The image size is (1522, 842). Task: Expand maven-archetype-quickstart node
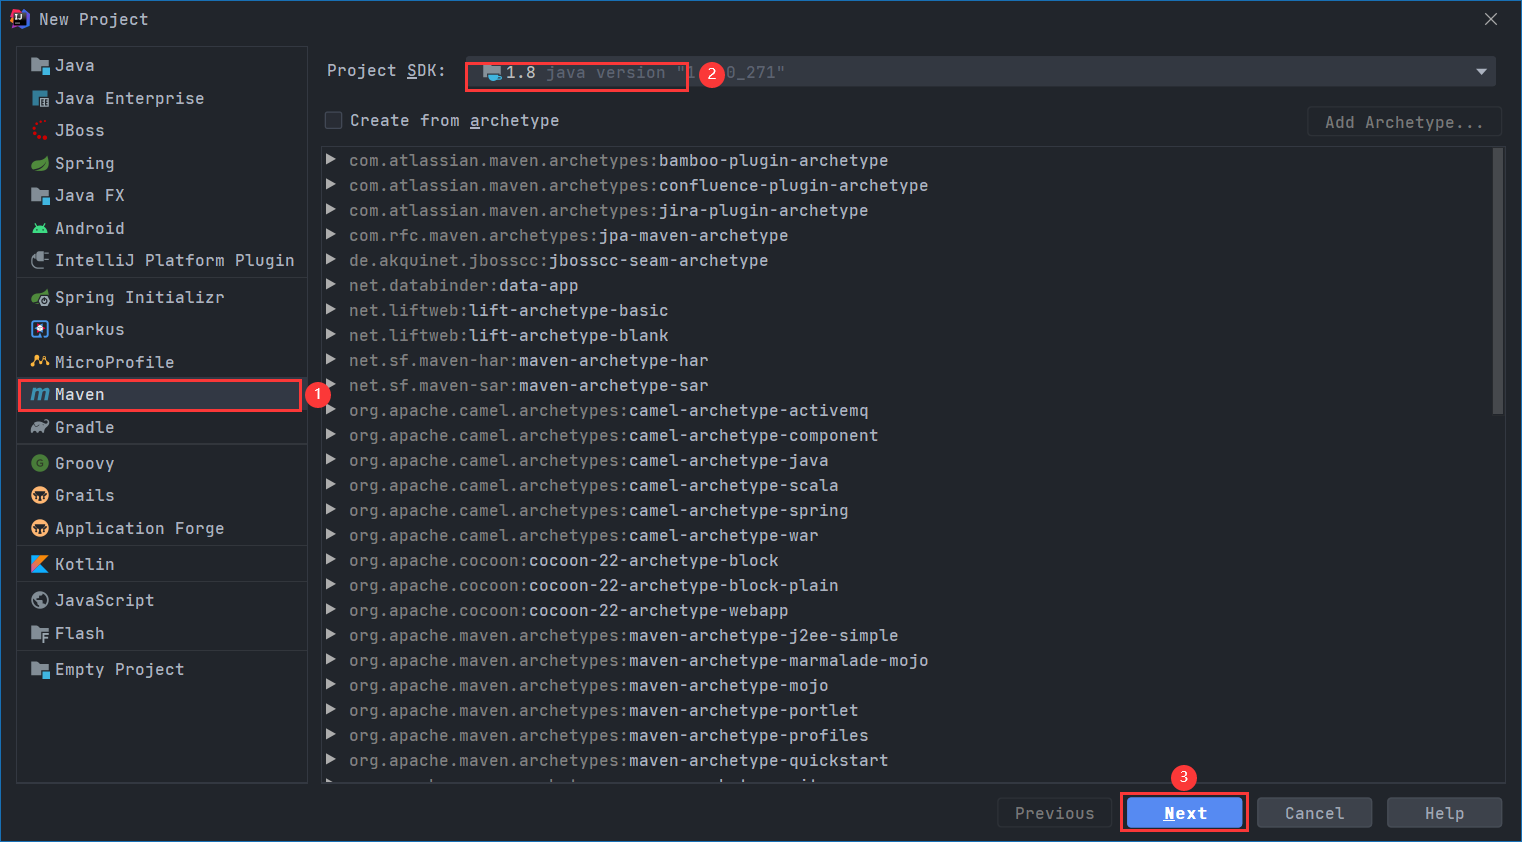[331, 760]
